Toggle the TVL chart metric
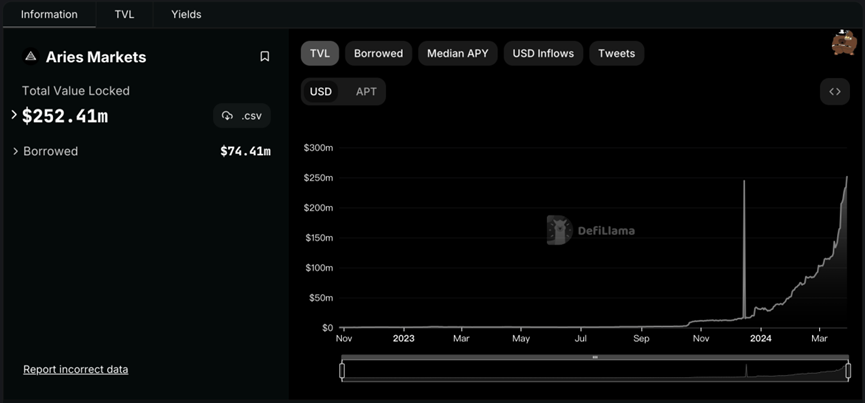The image size is (865, 403). (320, 53)
